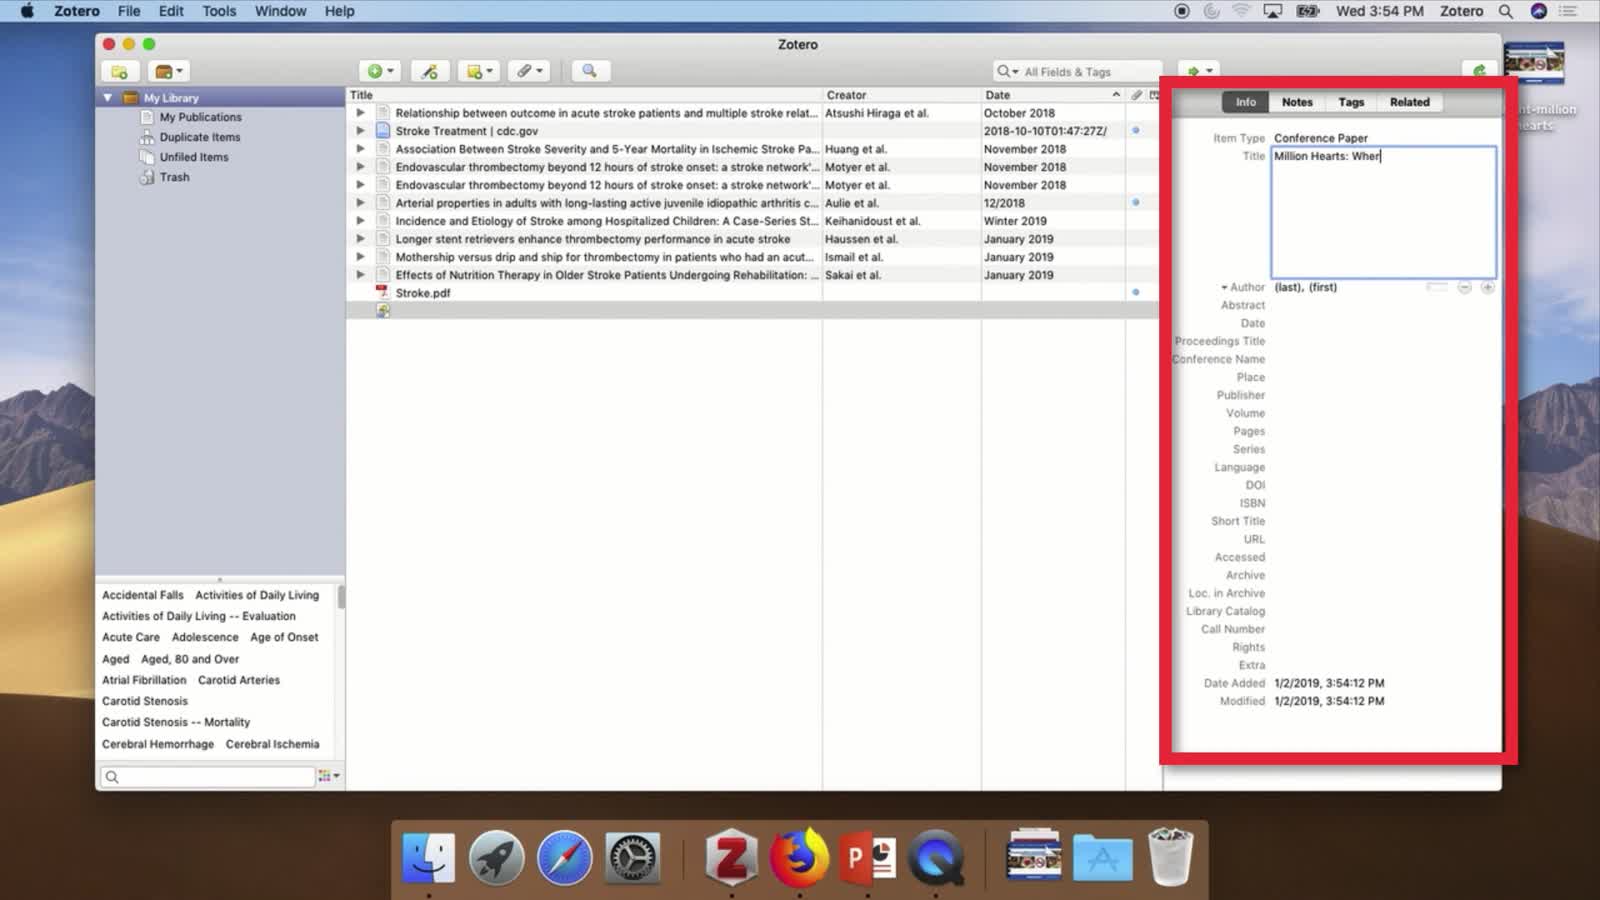Image resolution: width=1600 pixels, height=900 pixels.
Task: Collapse the My Library tree triangle
Action: (107, 98)
